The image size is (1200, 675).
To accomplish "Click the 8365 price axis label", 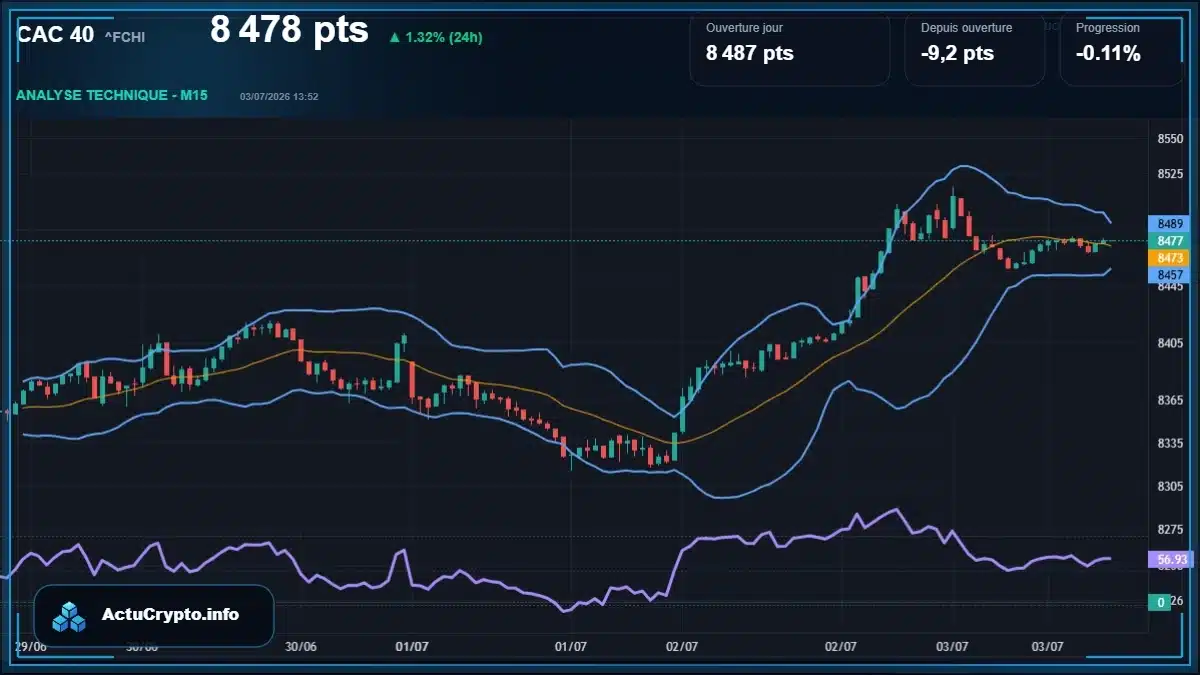I will [x=1170, y=400].
